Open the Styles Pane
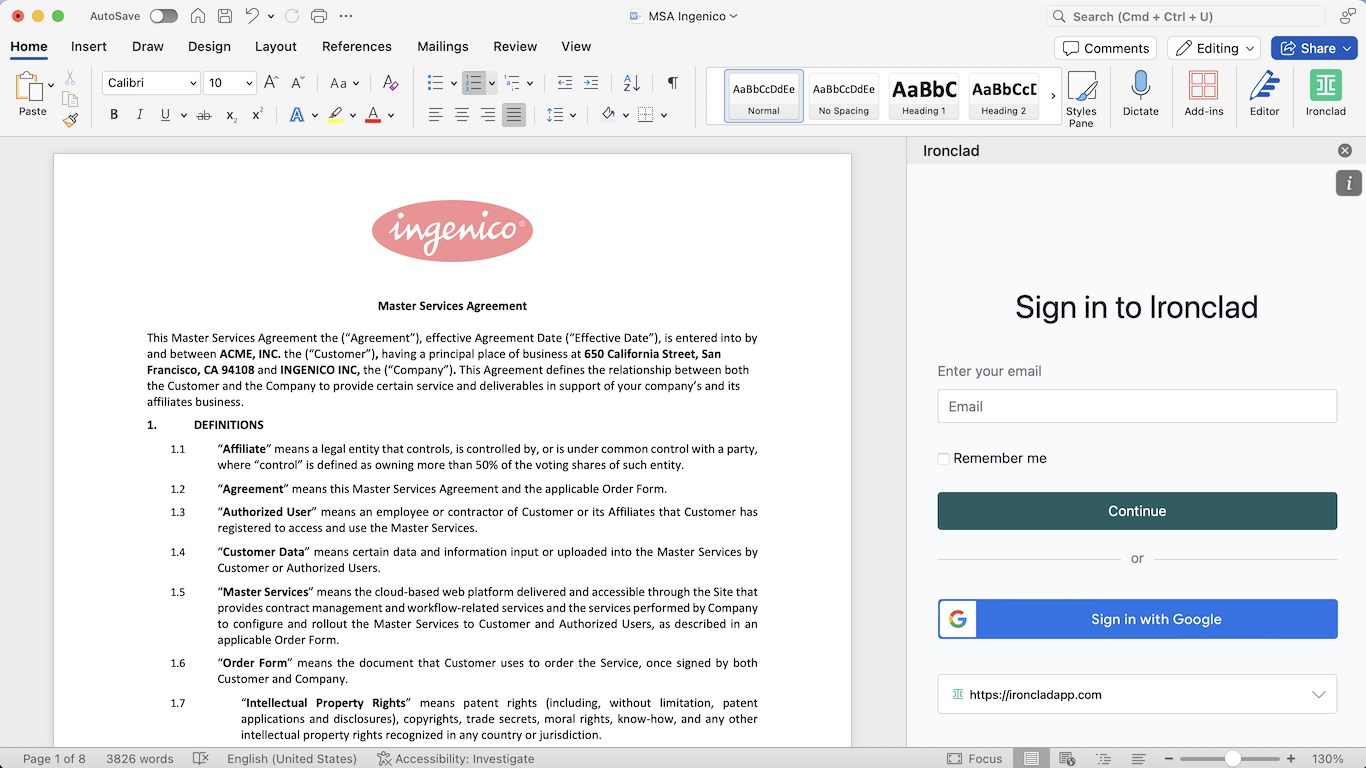 (1081, 99)
